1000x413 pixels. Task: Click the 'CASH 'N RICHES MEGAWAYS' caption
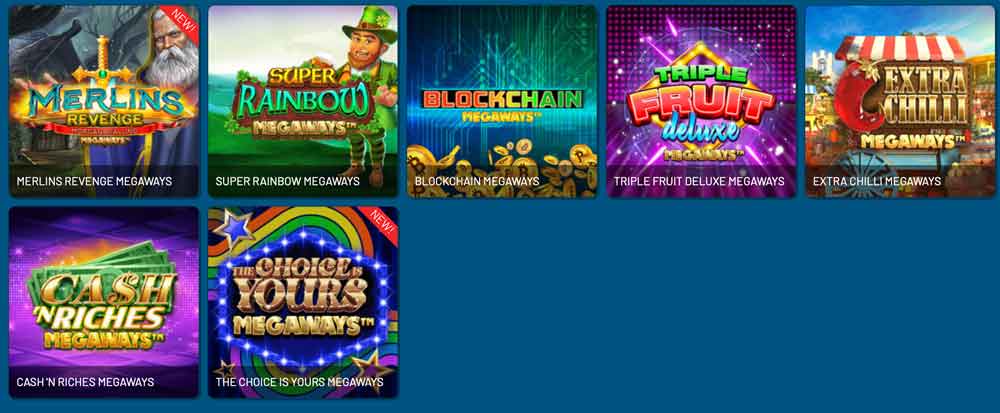pyautogui.click(x=85, y=382)
